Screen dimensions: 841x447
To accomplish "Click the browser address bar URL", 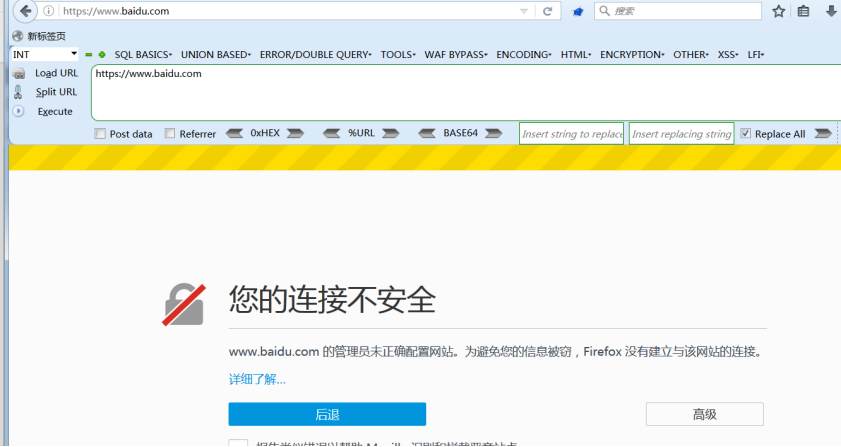I will (x=116, y=11).
